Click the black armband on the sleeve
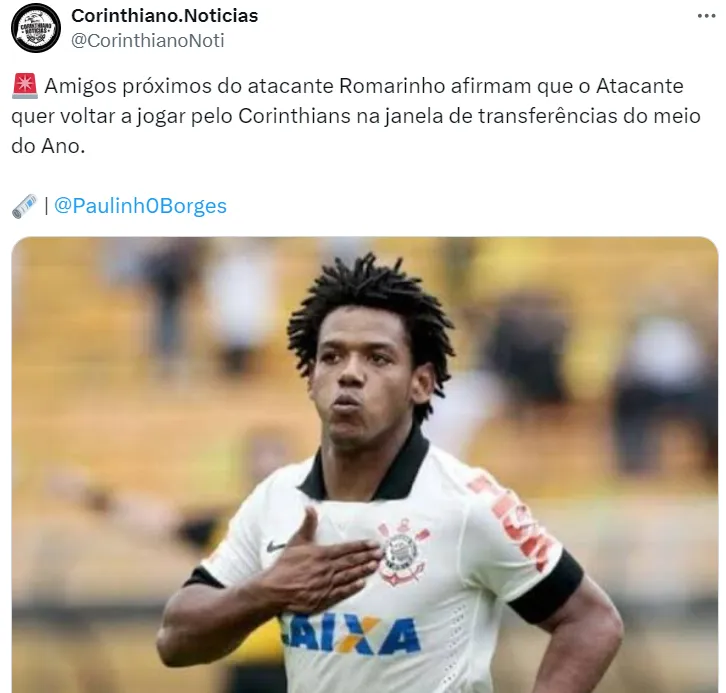726x693 pixels. click(x=546, y=587)
